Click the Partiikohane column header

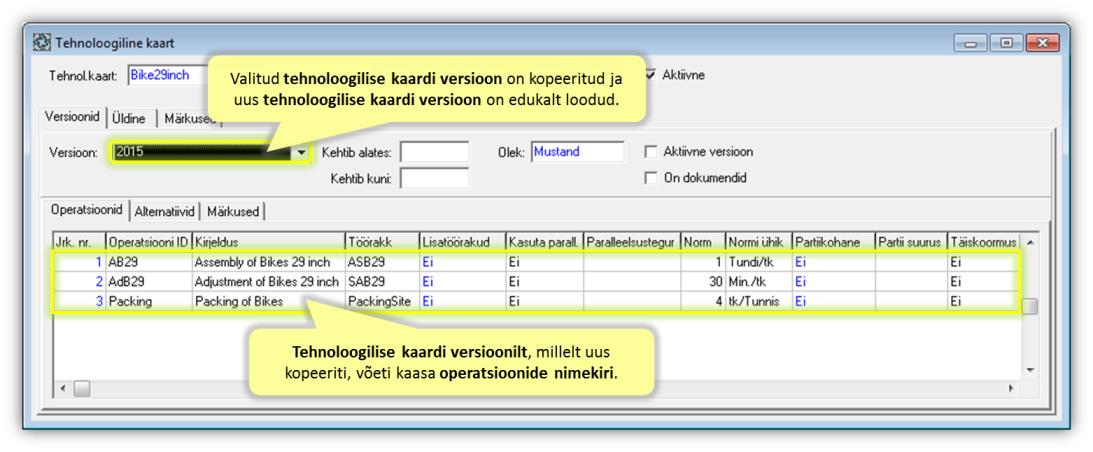pos(833,242)
